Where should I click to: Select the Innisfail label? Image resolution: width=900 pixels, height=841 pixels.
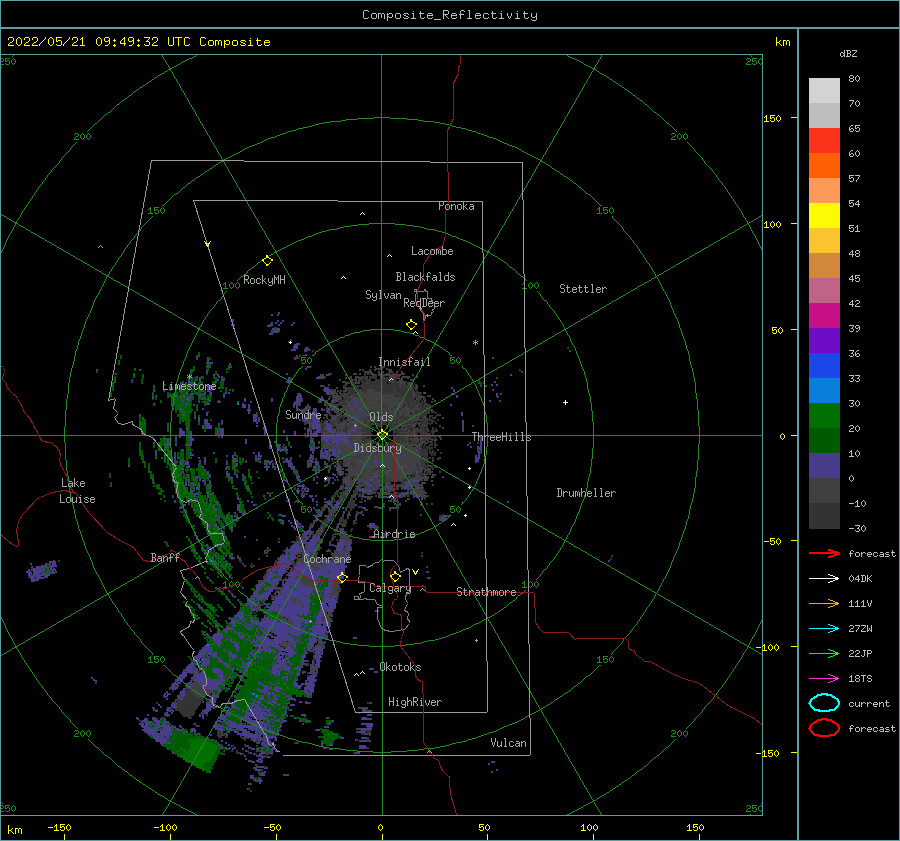pos(404,362)
